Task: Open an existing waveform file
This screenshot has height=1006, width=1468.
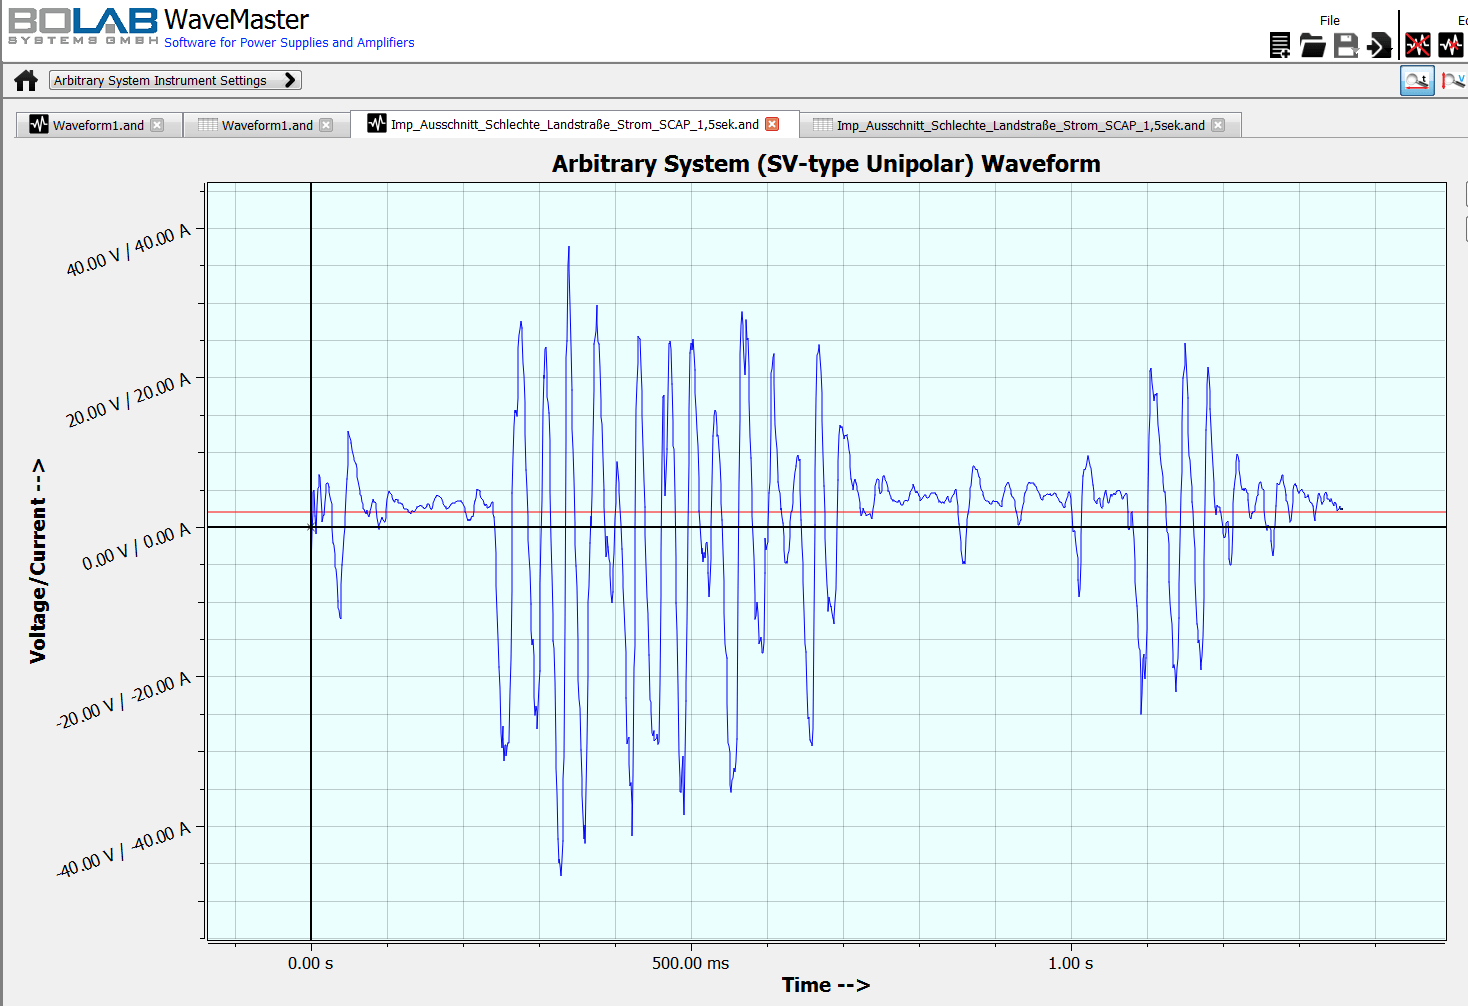Action: (1313, 44)
